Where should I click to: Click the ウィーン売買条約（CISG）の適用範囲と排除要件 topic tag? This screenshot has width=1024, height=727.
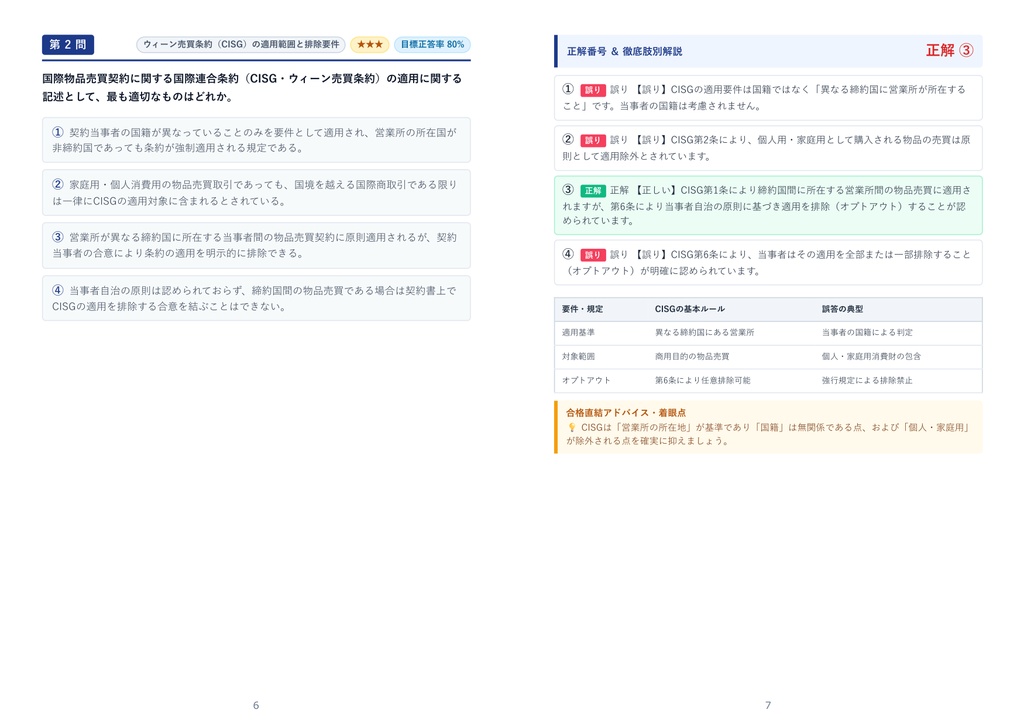[x=241, y=44]
